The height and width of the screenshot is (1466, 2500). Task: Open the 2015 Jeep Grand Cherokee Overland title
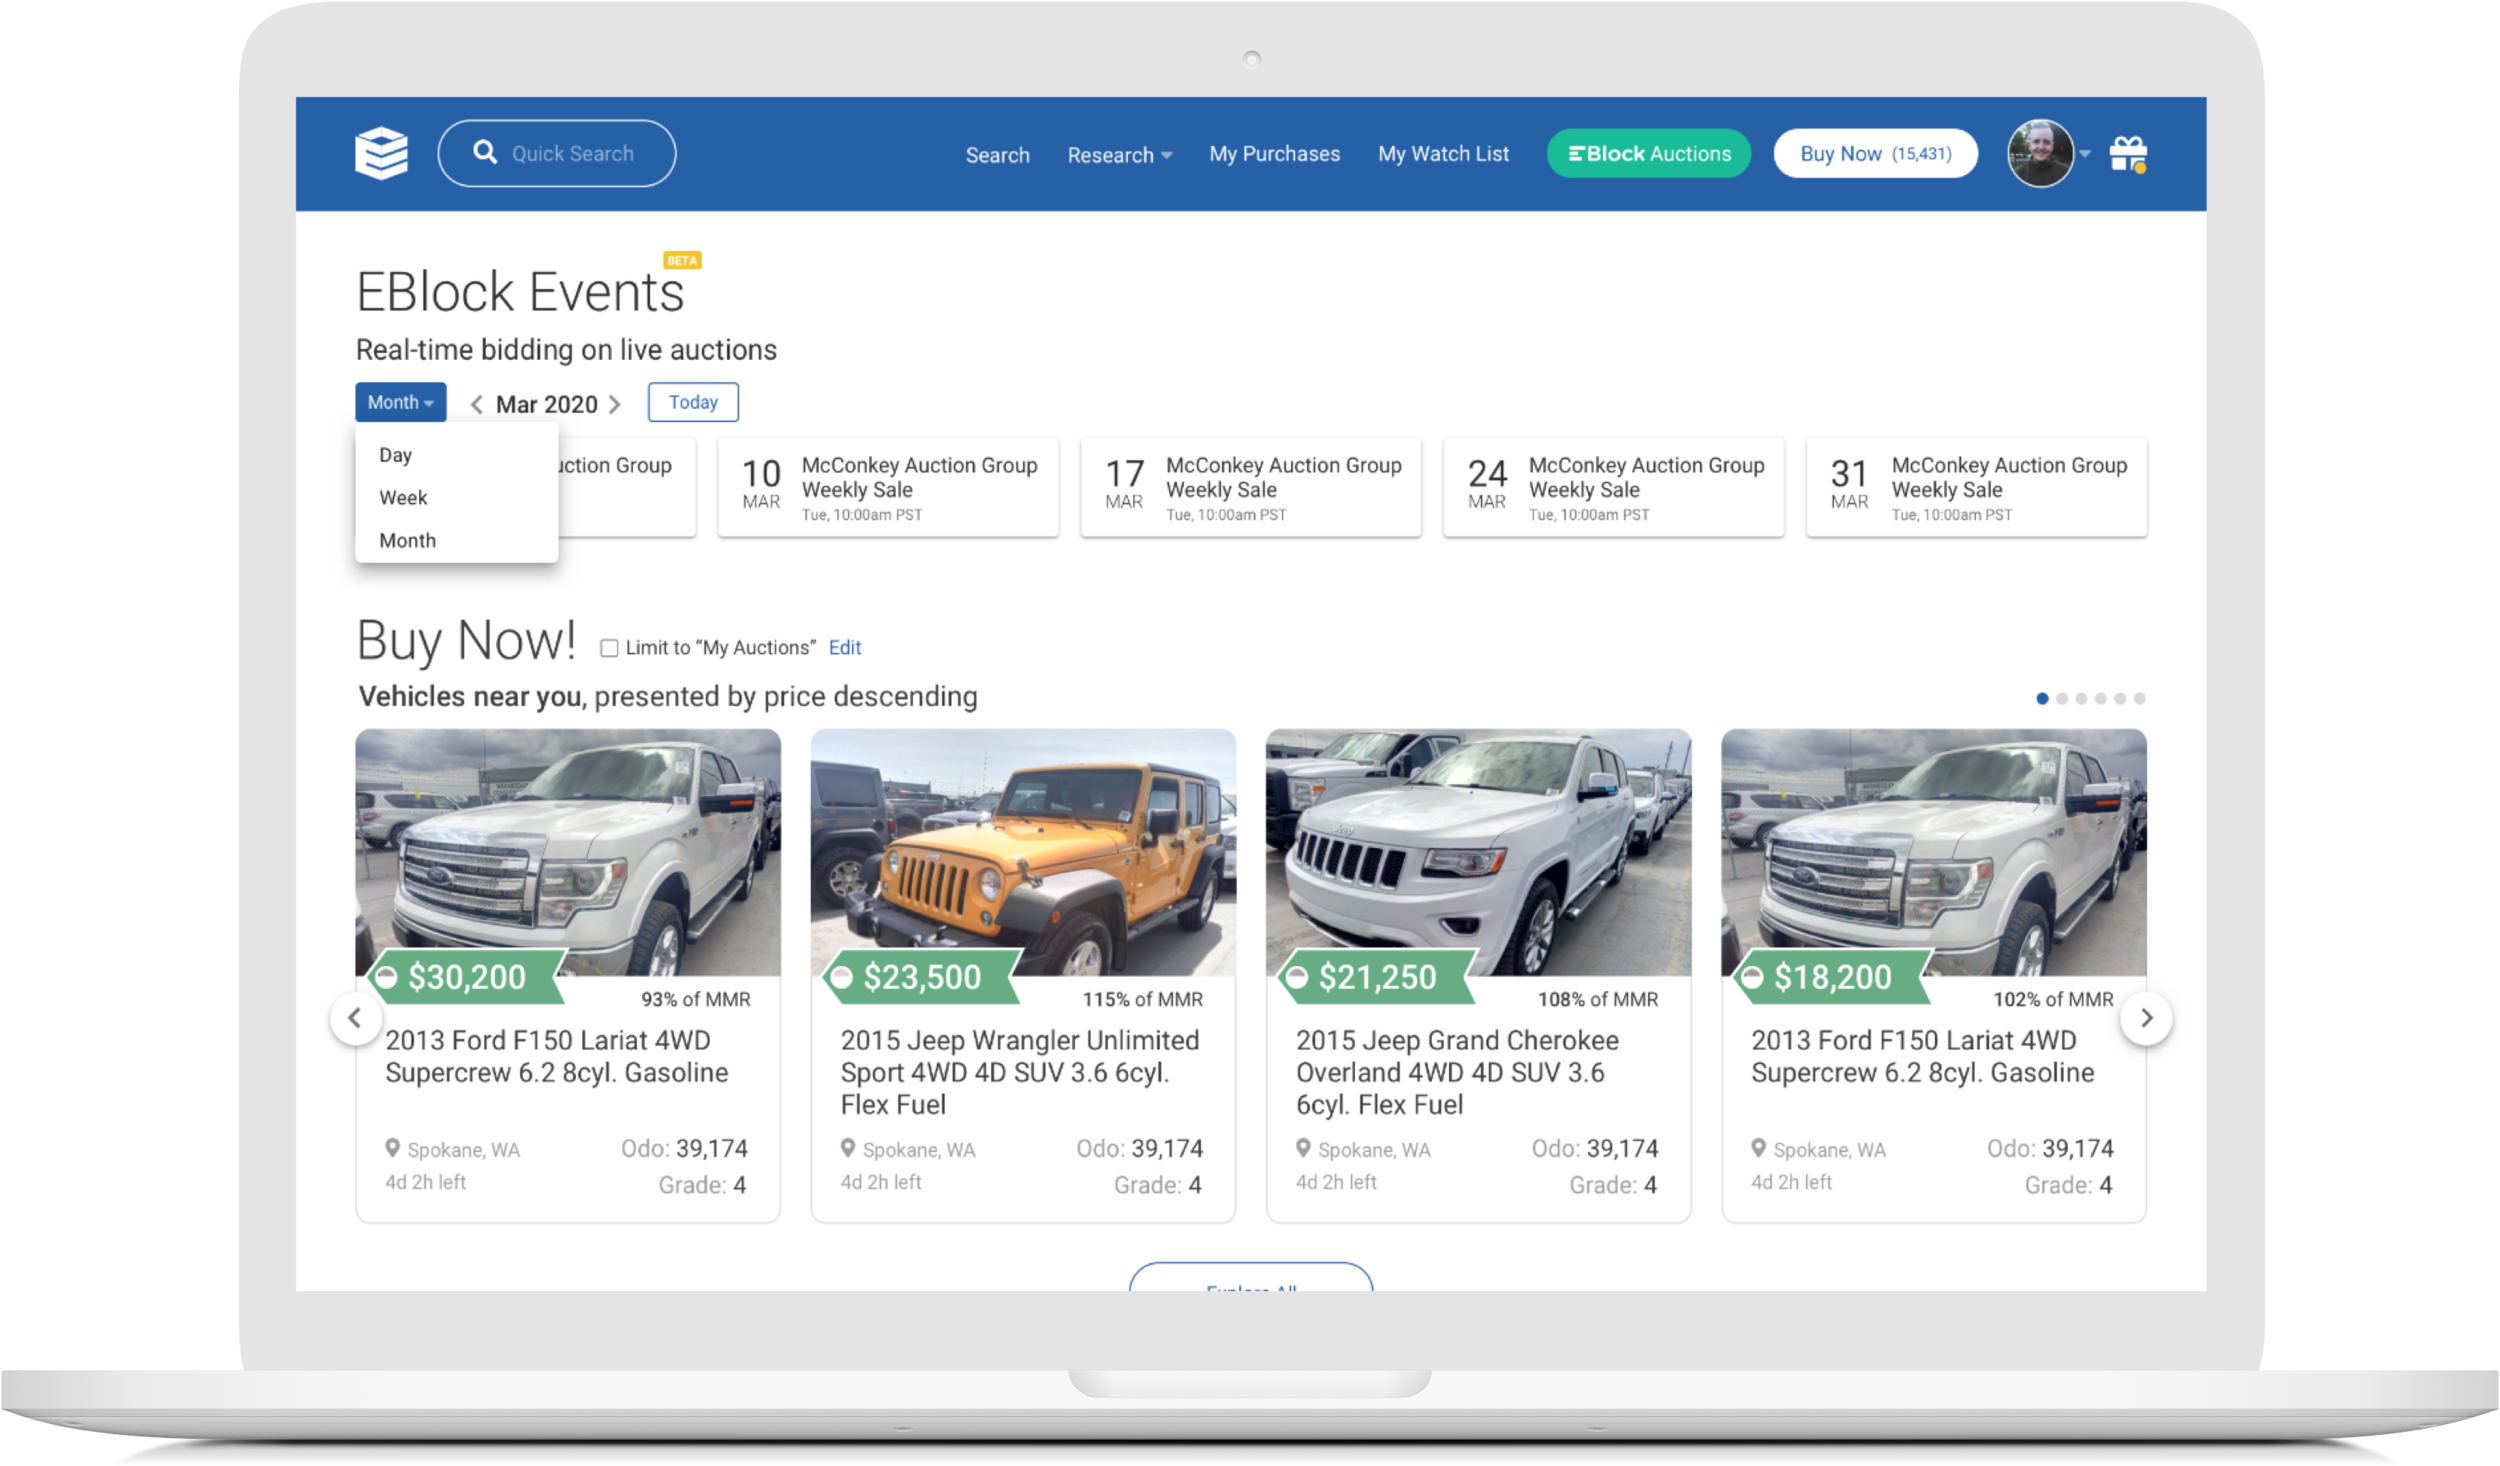point(1457,1072)
